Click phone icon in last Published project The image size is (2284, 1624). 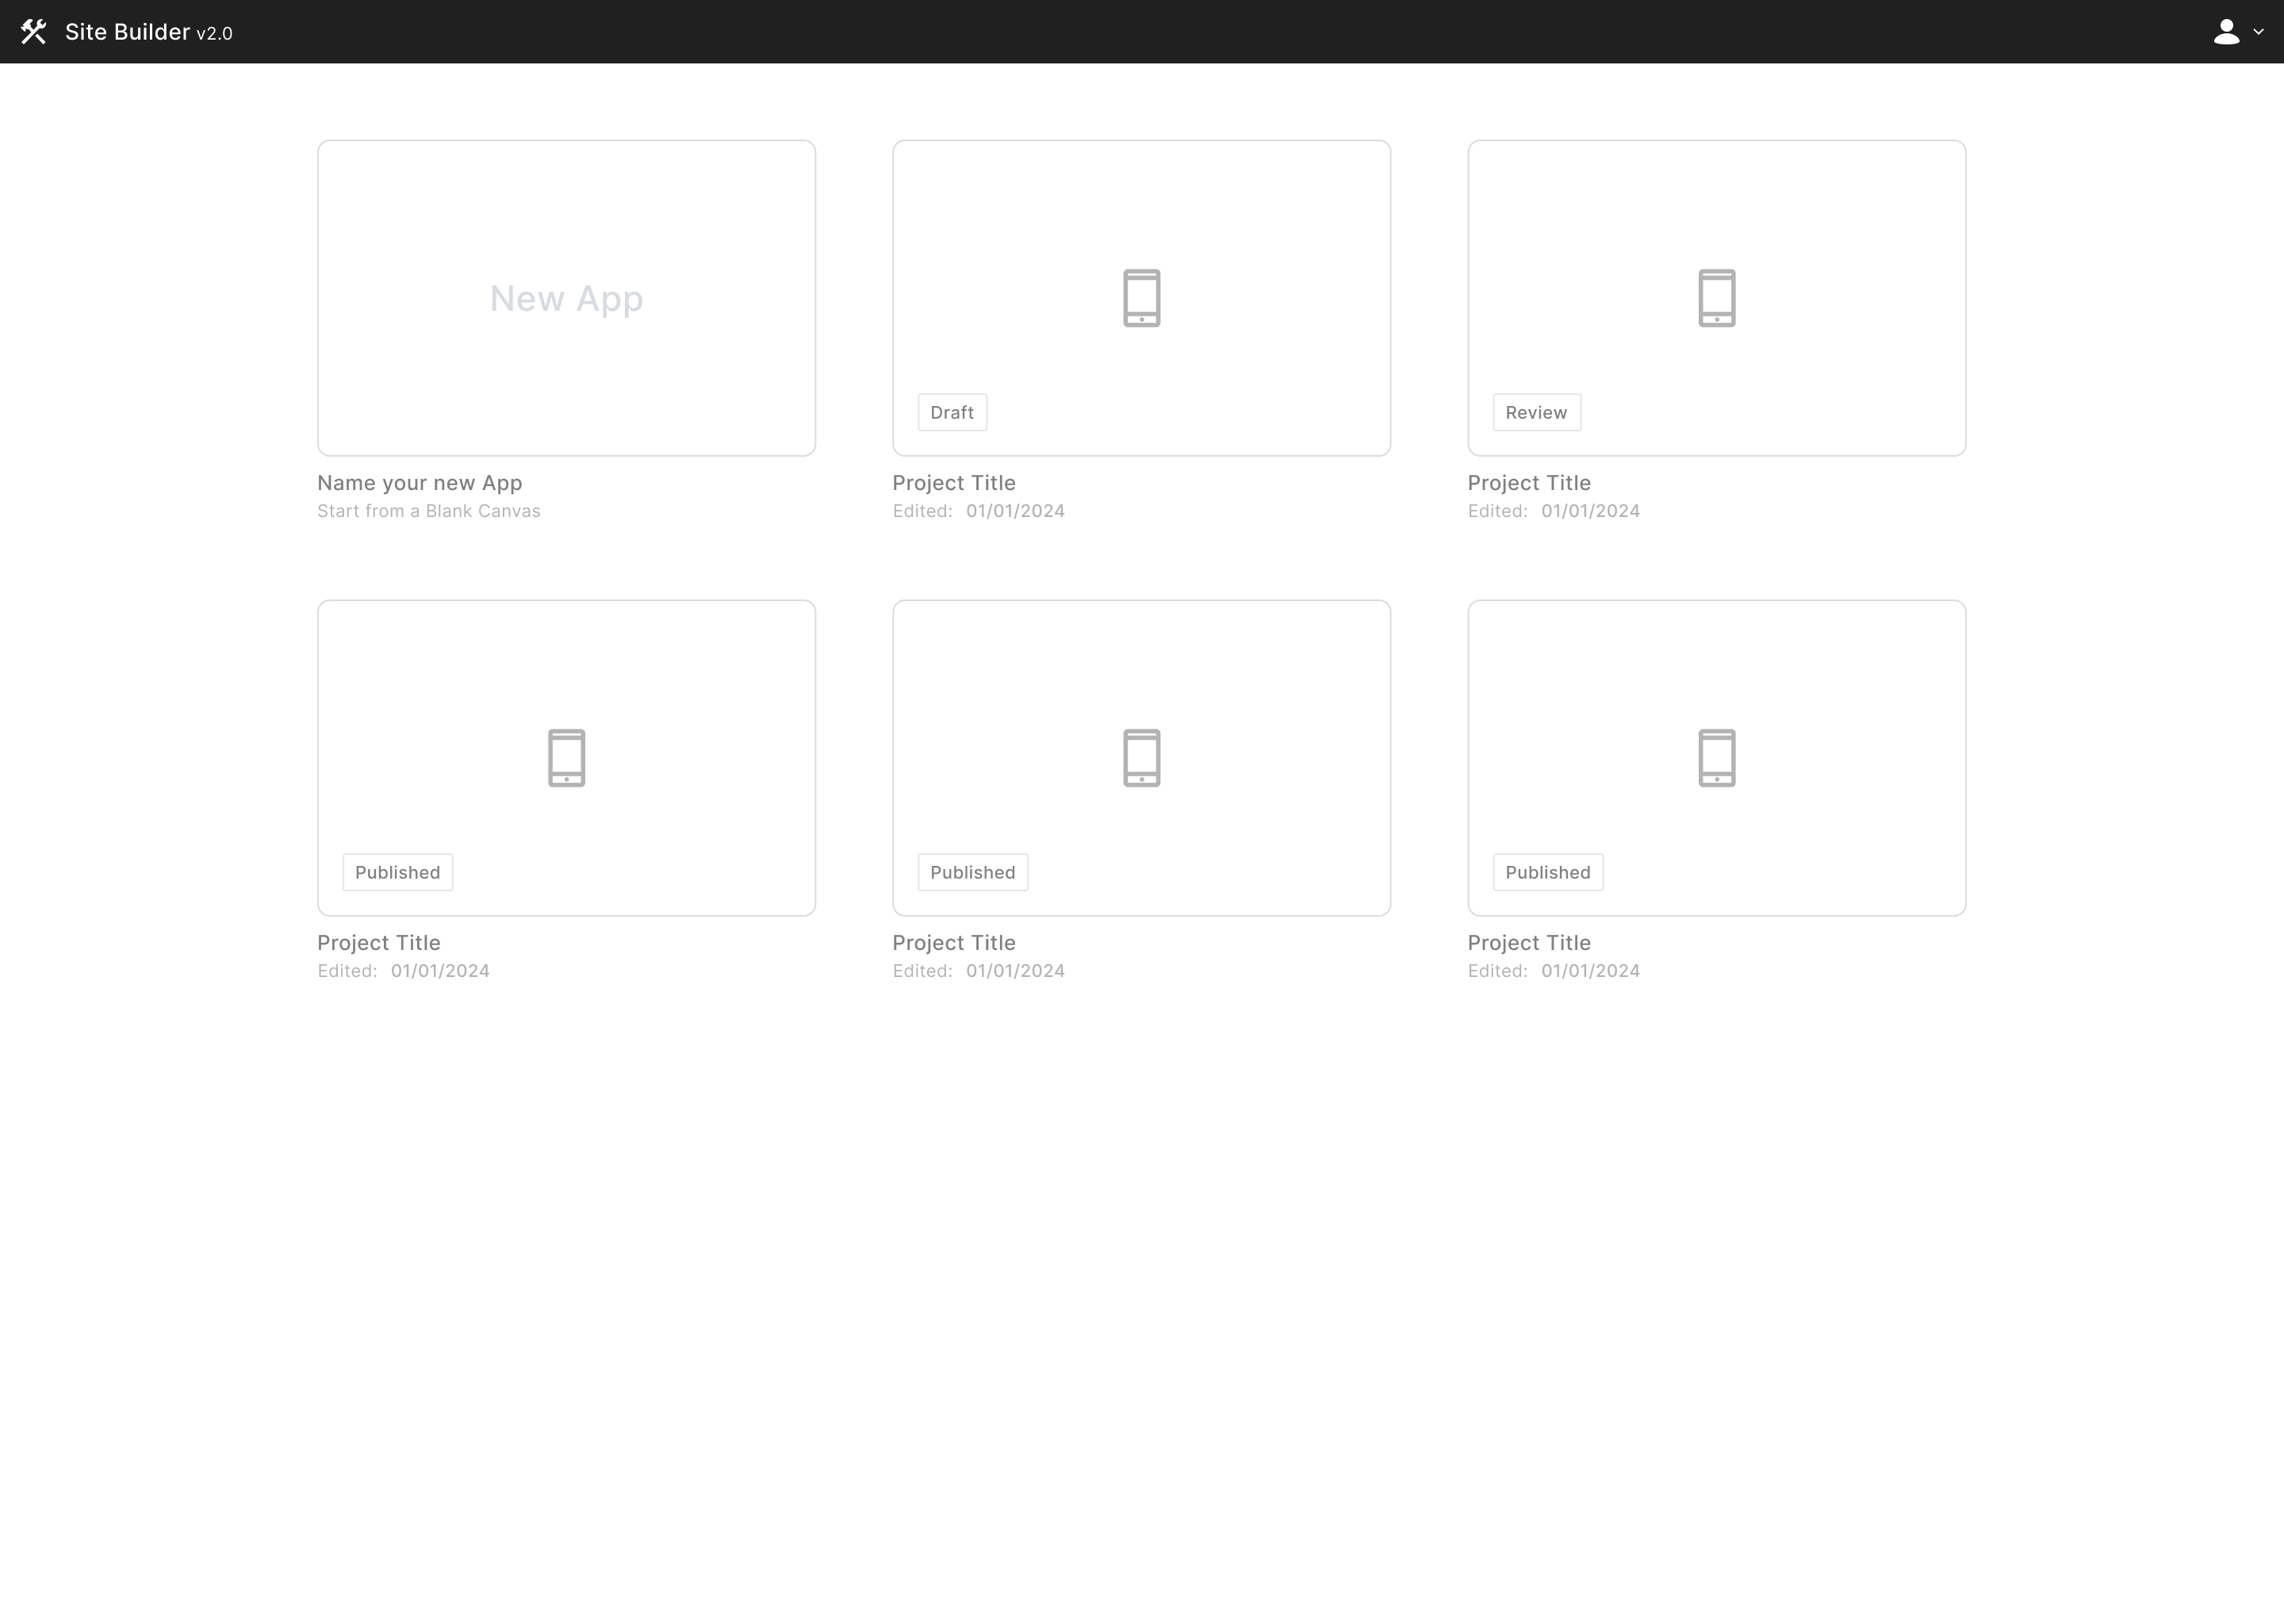[x=1716, y=758]
